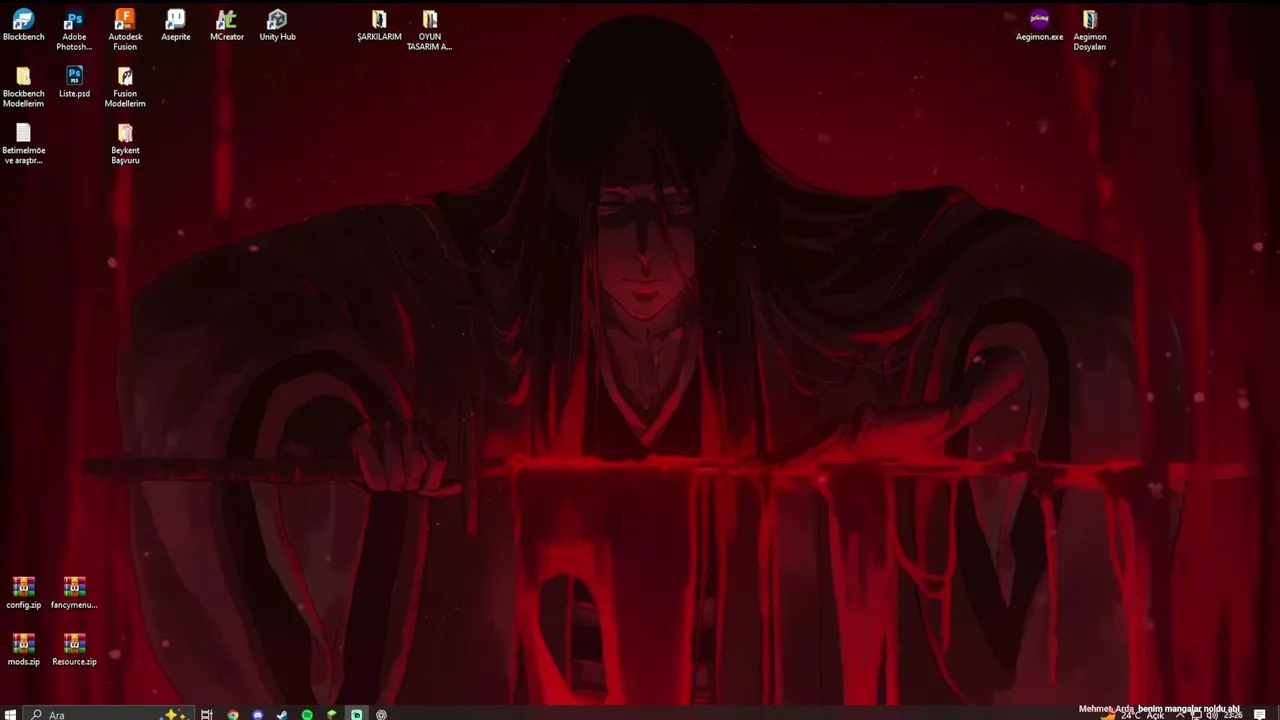Viewport: 1280px width, 720px height.
Task: Open the Unity Hub shortcut
Action: 278,26
